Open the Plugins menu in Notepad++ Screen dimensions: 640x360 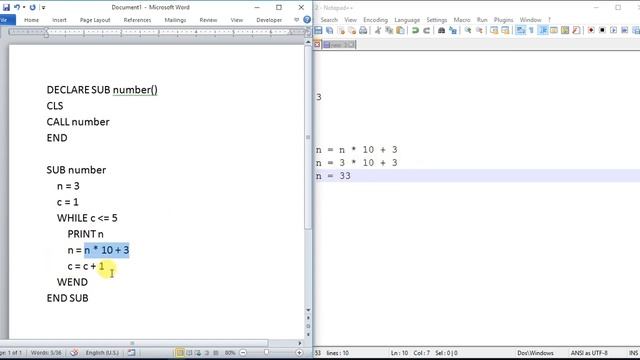(503, 20)
